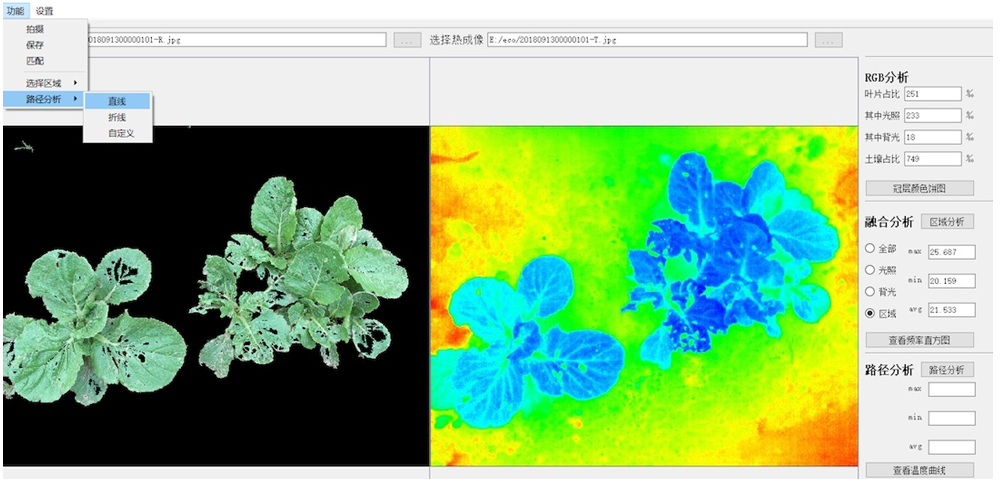Screen dimensions: 1000x483
Task: Open the 功能 menu in menu bar
Action: 14,10
